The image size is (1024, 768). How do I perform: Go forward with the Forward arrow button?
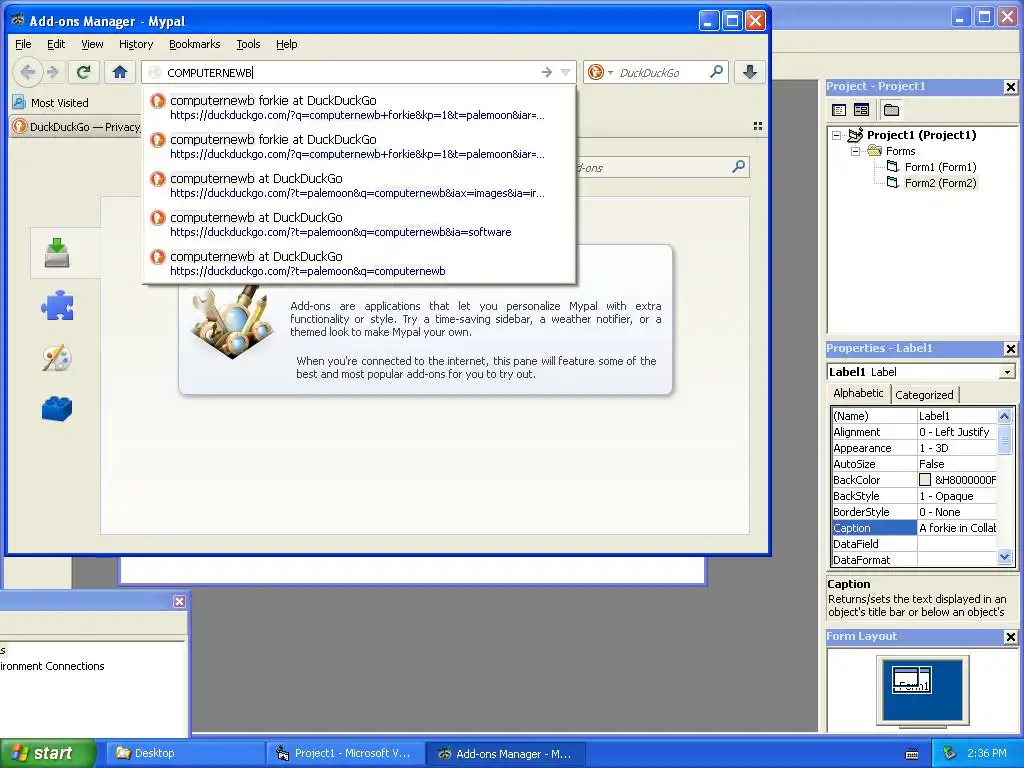tap(53, 72)
